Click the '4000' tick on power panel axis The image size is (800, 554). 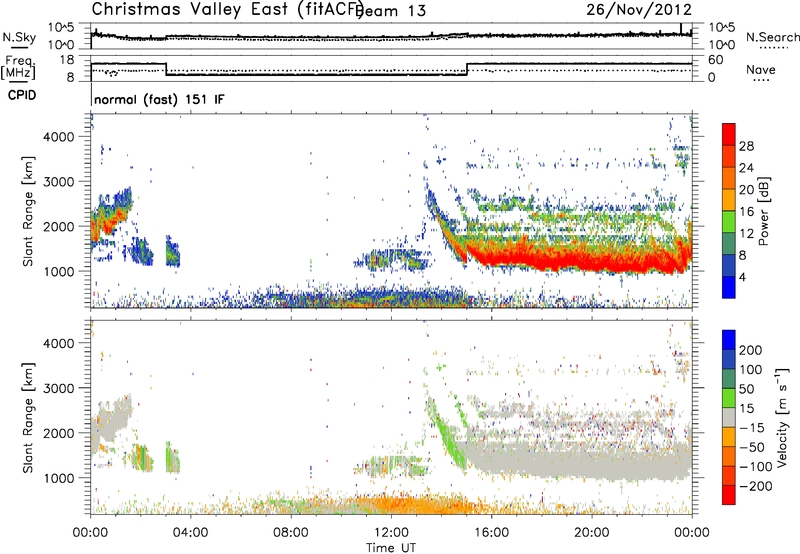pyautogui.click(x=59, y=137)
